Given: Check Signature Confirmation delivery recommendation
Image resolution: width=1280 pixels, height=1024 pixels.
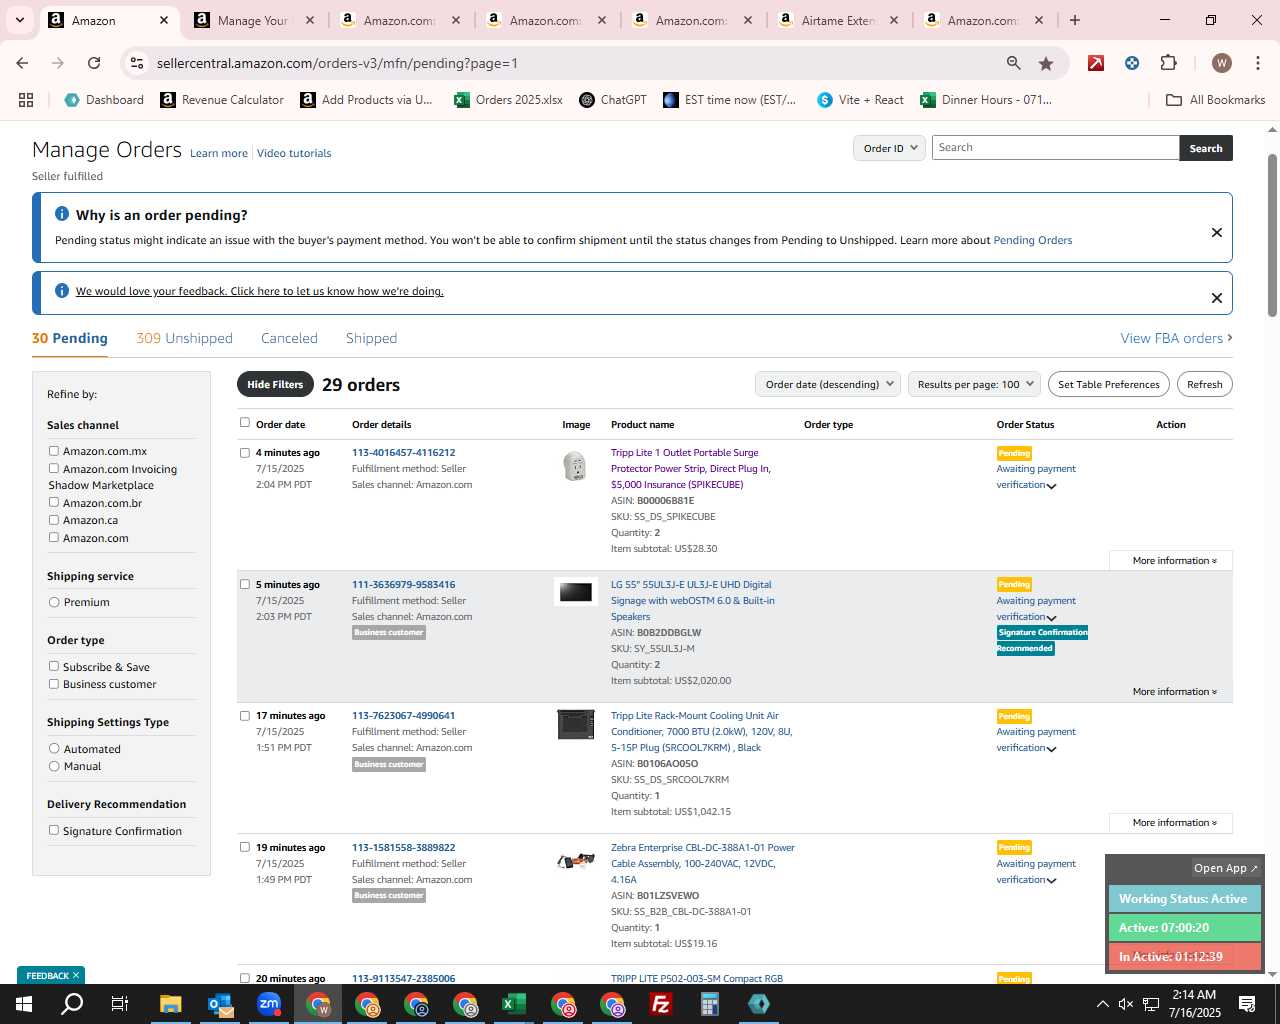Looking at the screenshot, I should 54,830.
